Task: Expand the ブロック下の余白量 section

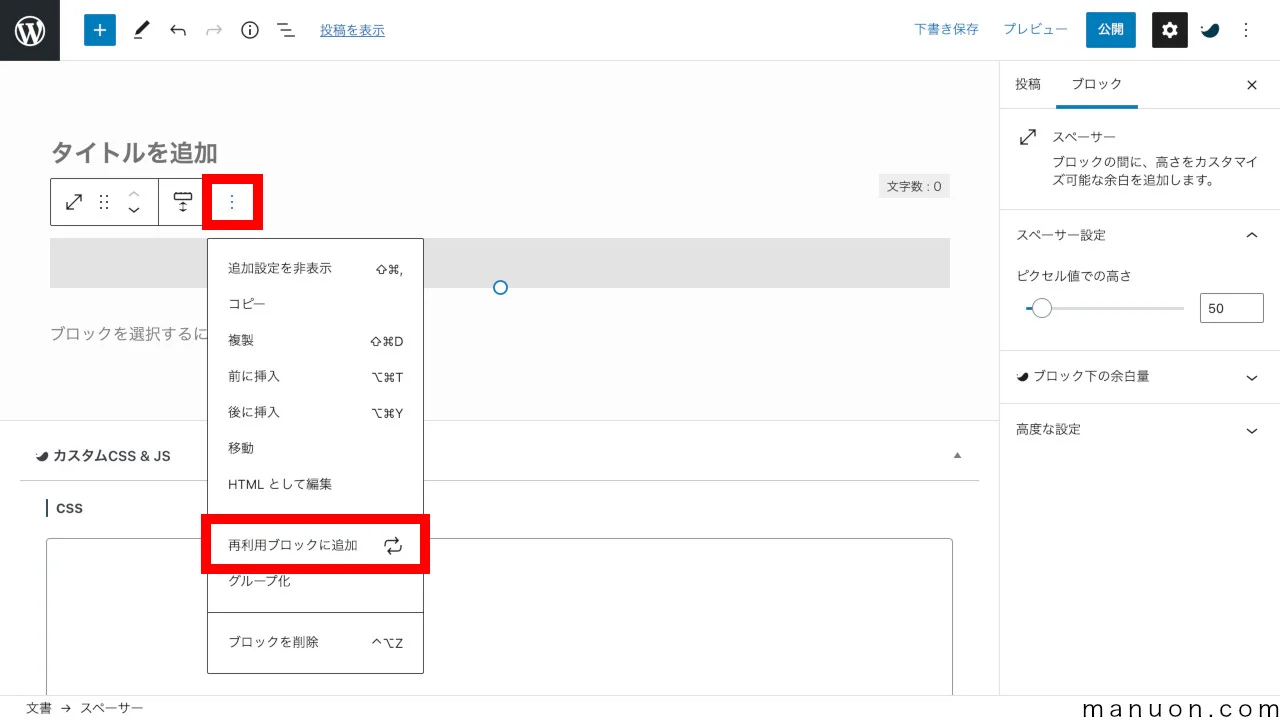Action: click(x=1251, y=377)
